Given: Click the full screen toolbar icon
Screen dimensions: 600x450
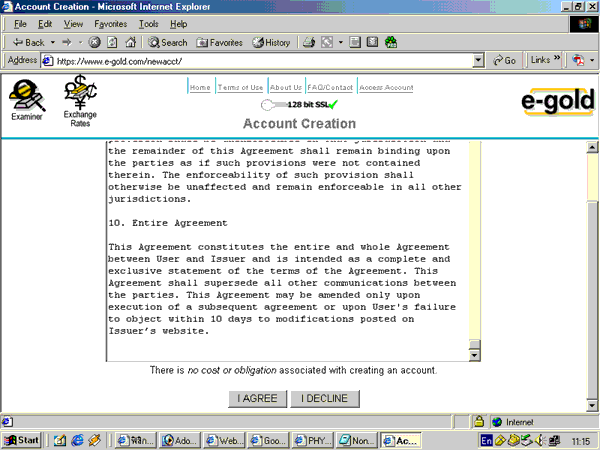Looking at the screenshot, I should pos(327,42).
